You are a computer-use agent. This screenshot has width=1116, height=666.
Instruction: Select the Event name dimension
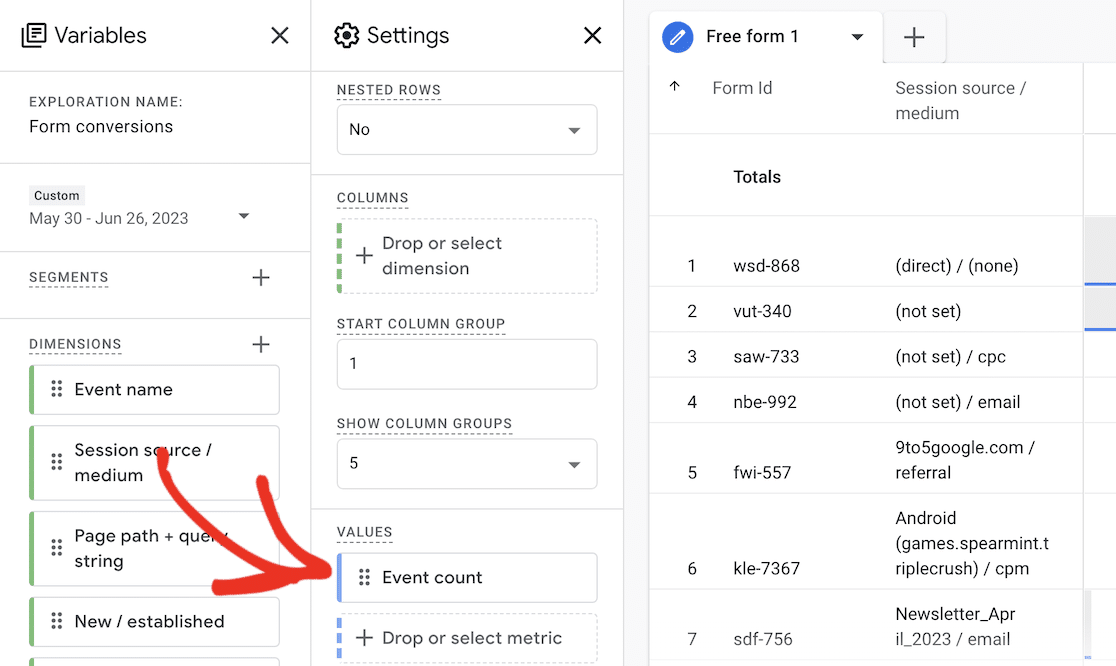point(154,390)
